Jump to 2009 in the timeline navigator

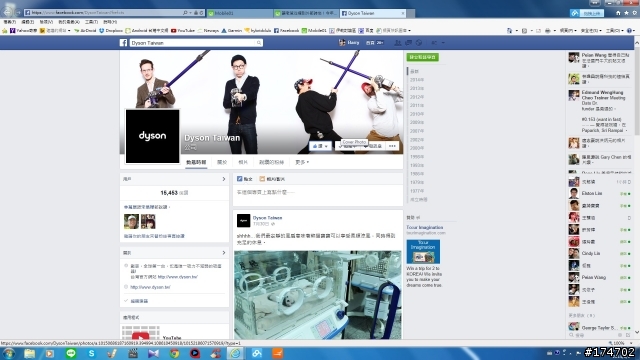[417, 122]
